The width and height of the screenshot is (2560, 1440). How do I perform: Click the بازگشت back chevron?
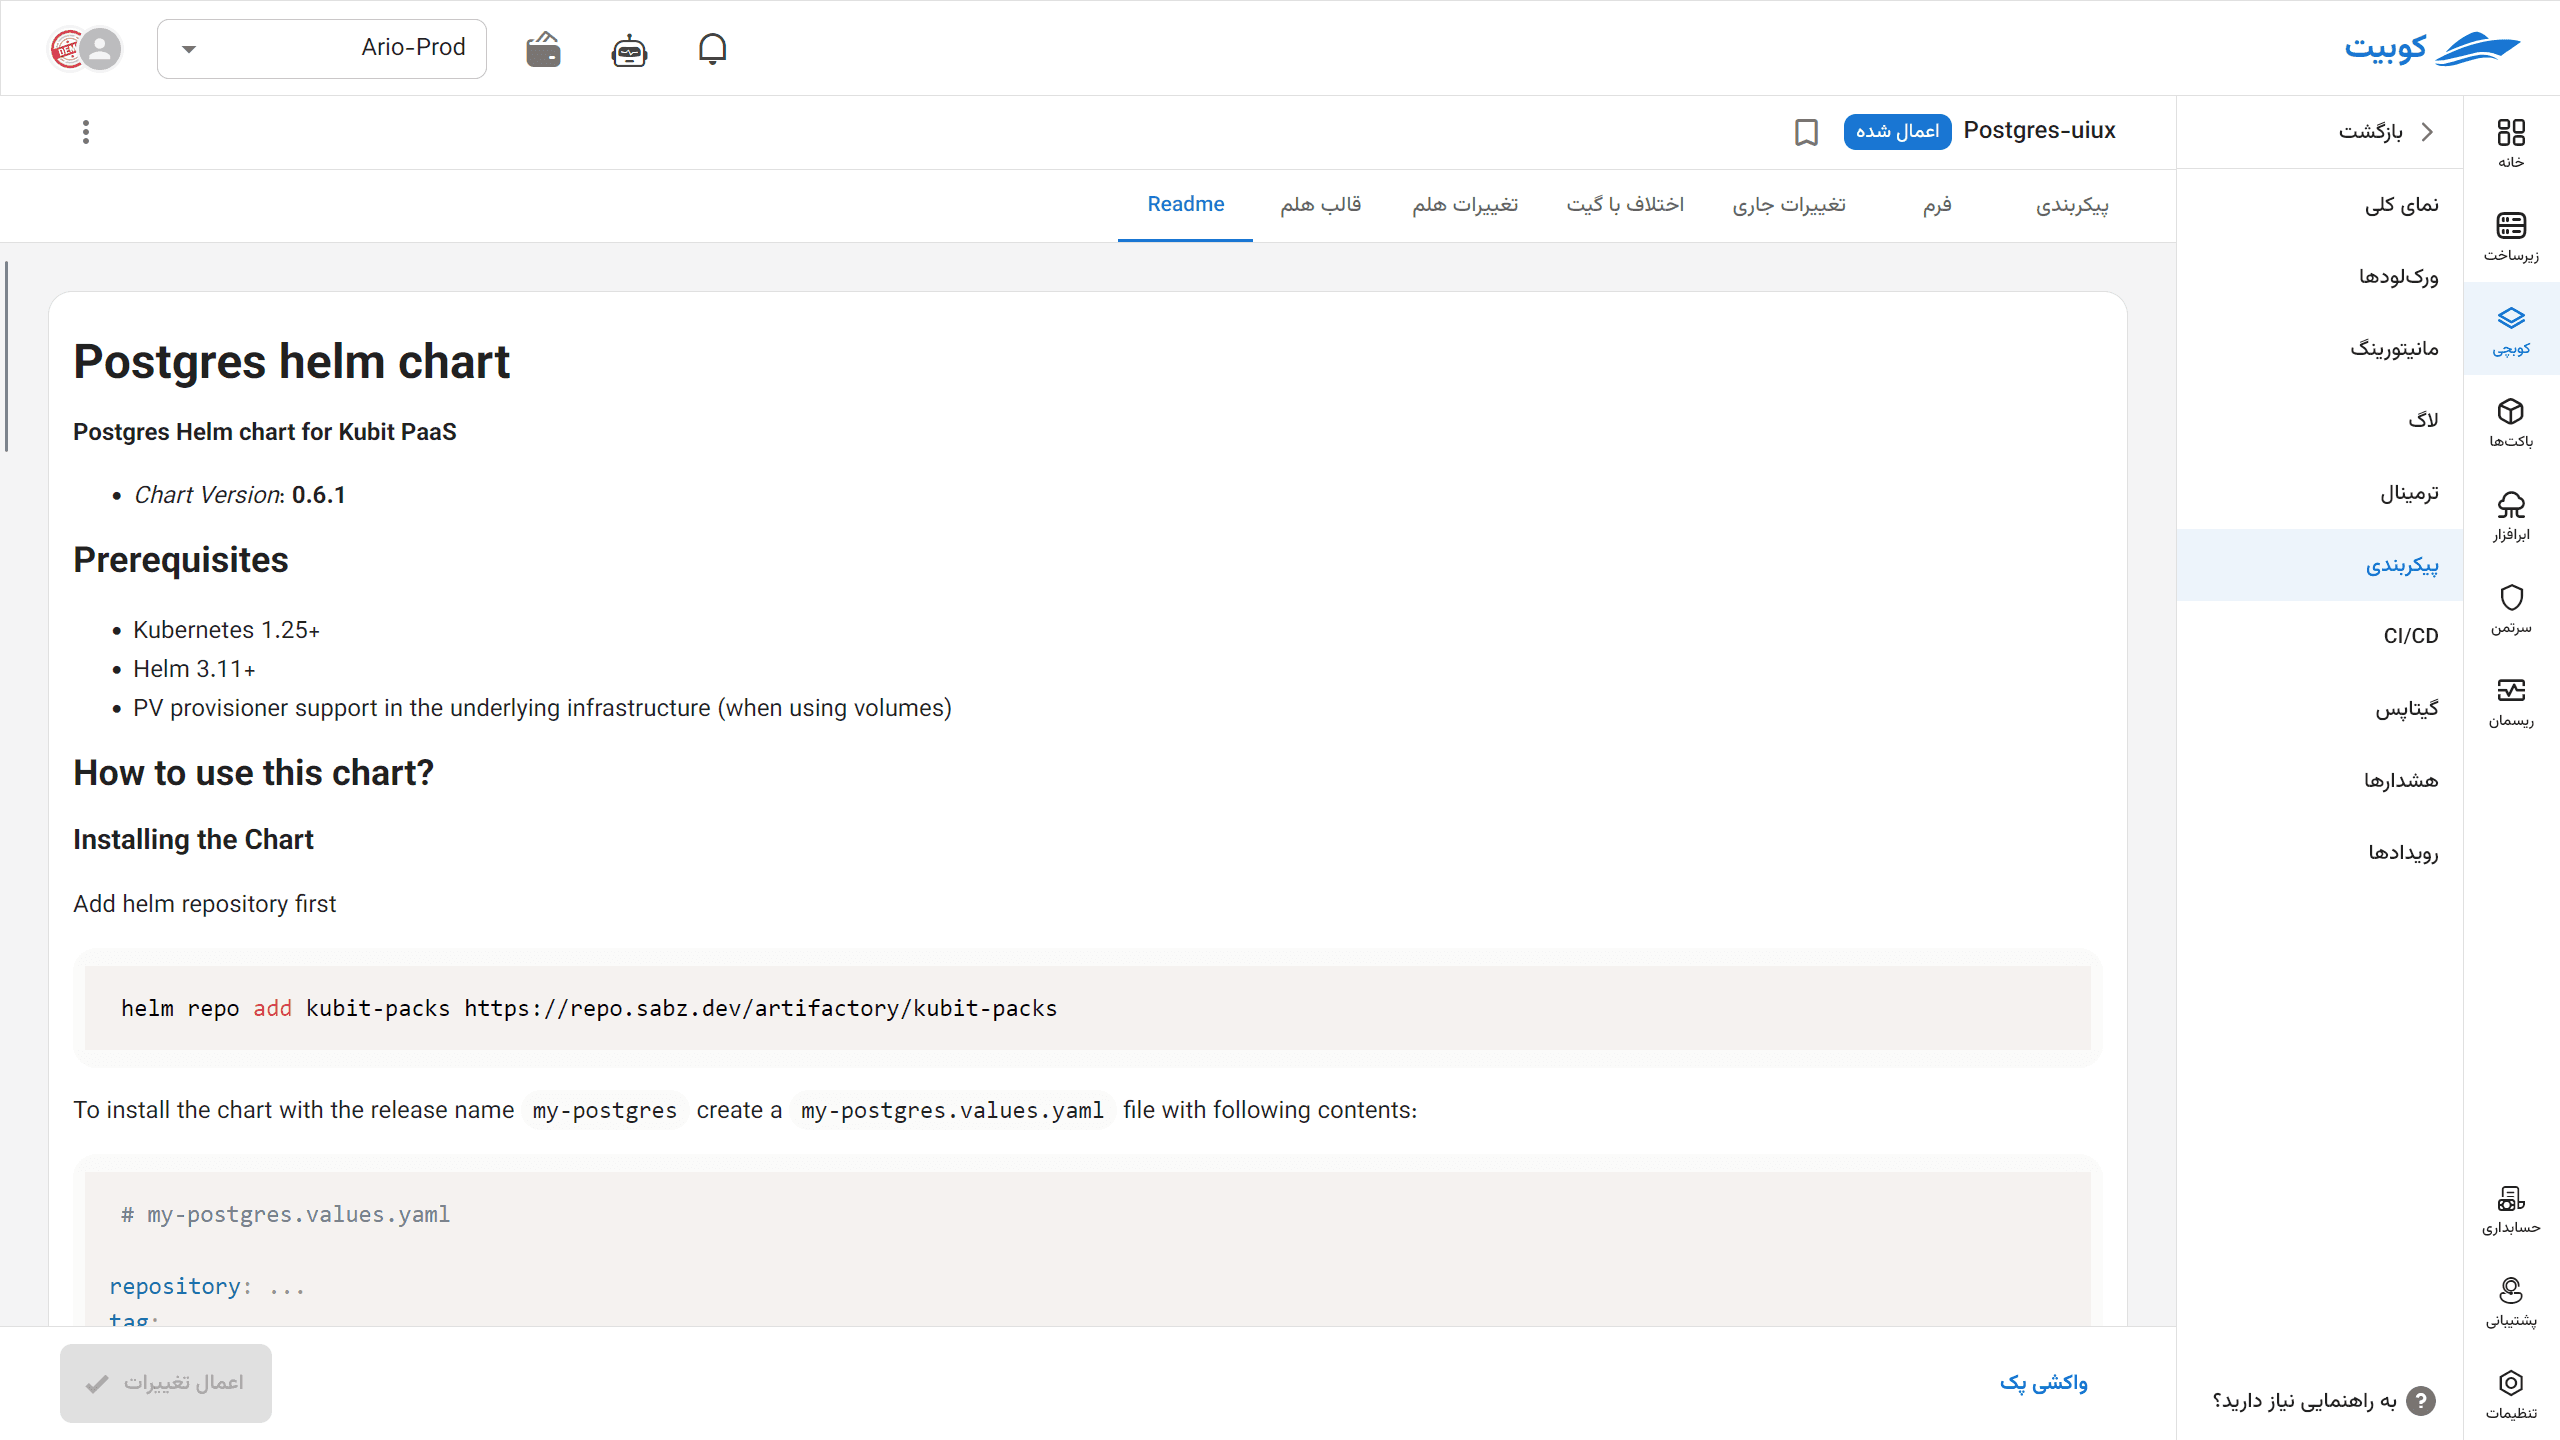click(x=2427, y=132)
